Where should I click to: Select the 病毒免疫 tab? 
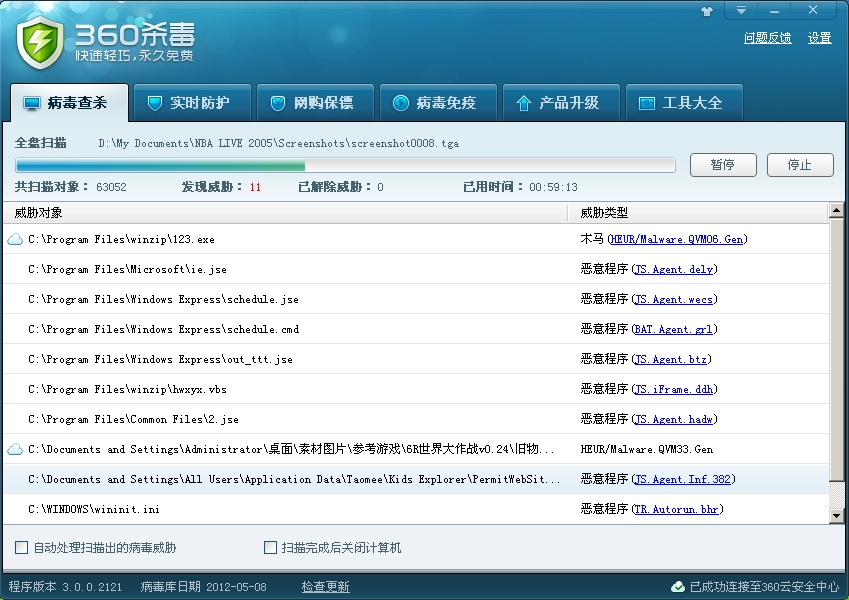click(438, 103)
